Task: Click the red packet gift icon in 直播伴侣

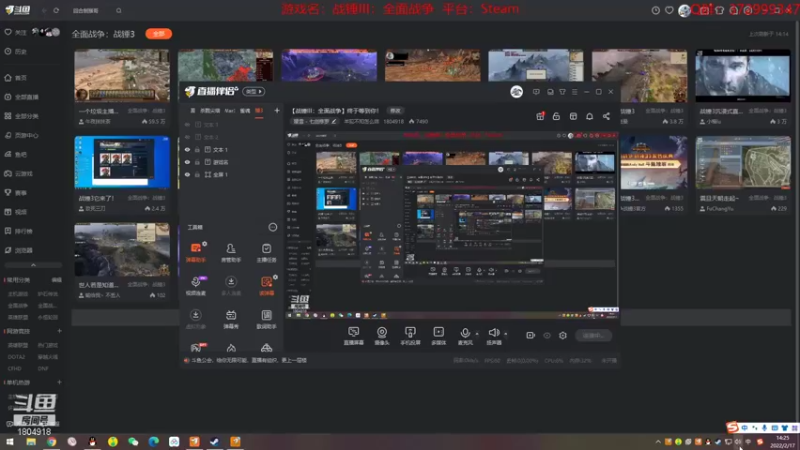Action: (540, 116)
